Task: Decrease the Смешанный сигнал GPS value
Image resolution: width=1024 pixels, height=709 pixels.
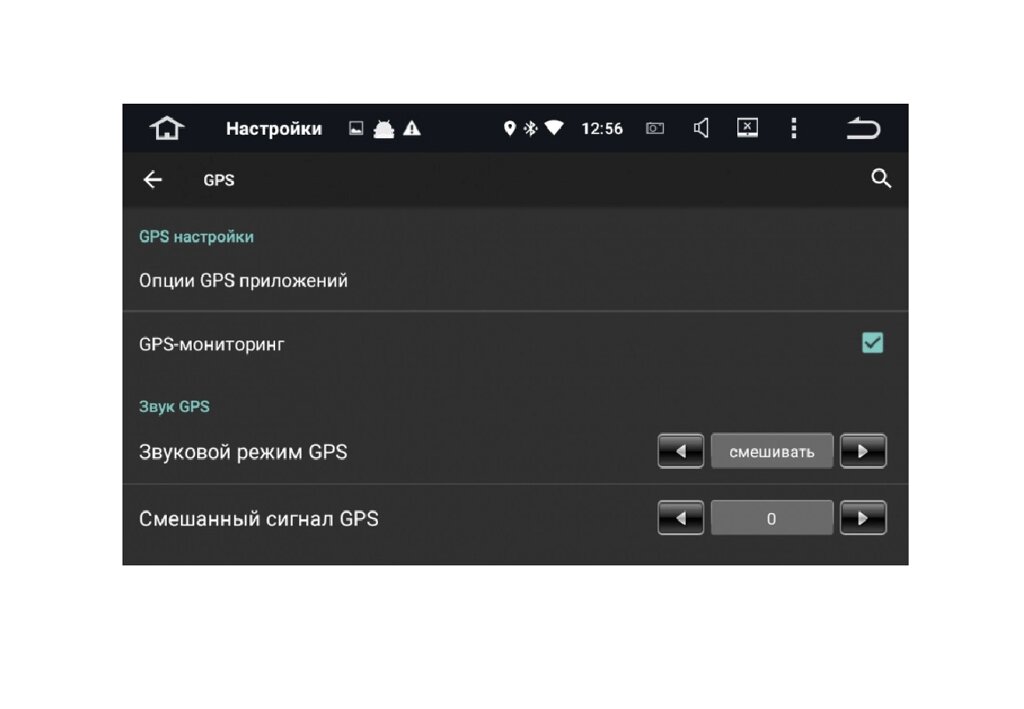Action: (x=680, y=518)
